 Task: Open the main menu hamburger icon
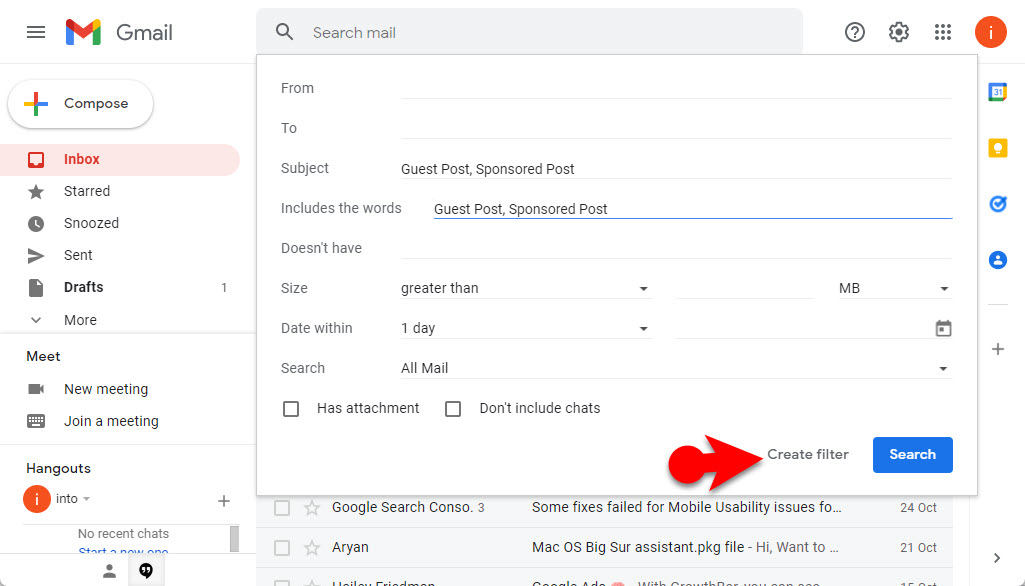point(36,32)
